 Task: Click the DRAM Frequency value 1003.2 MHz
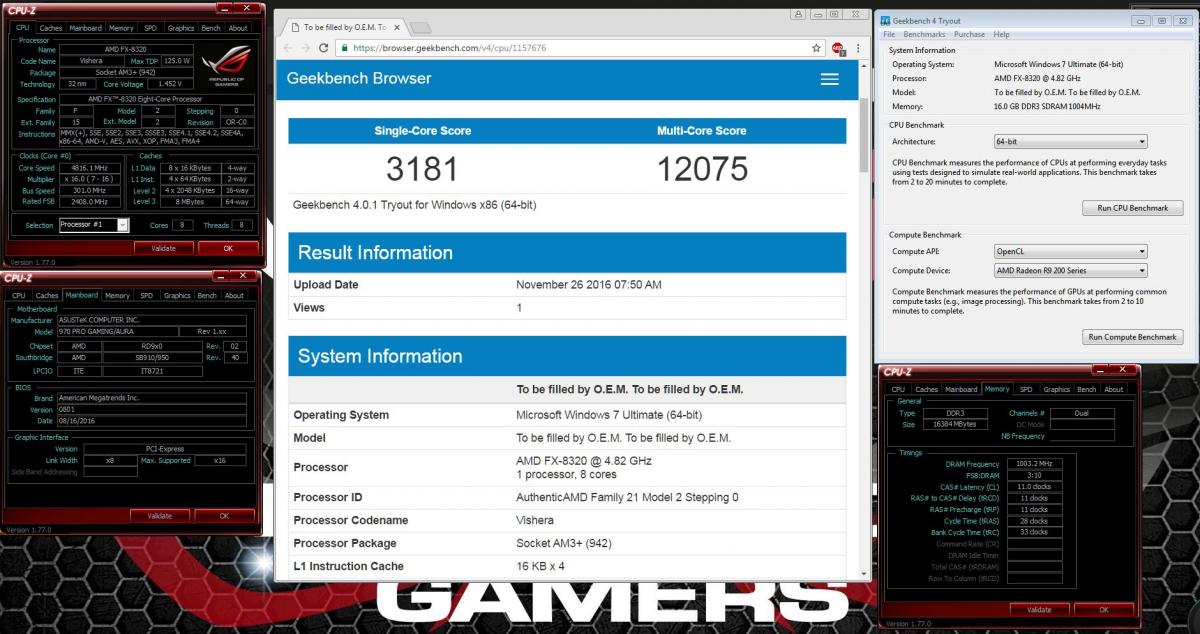pyautogui.click(x=1034, y=464)
